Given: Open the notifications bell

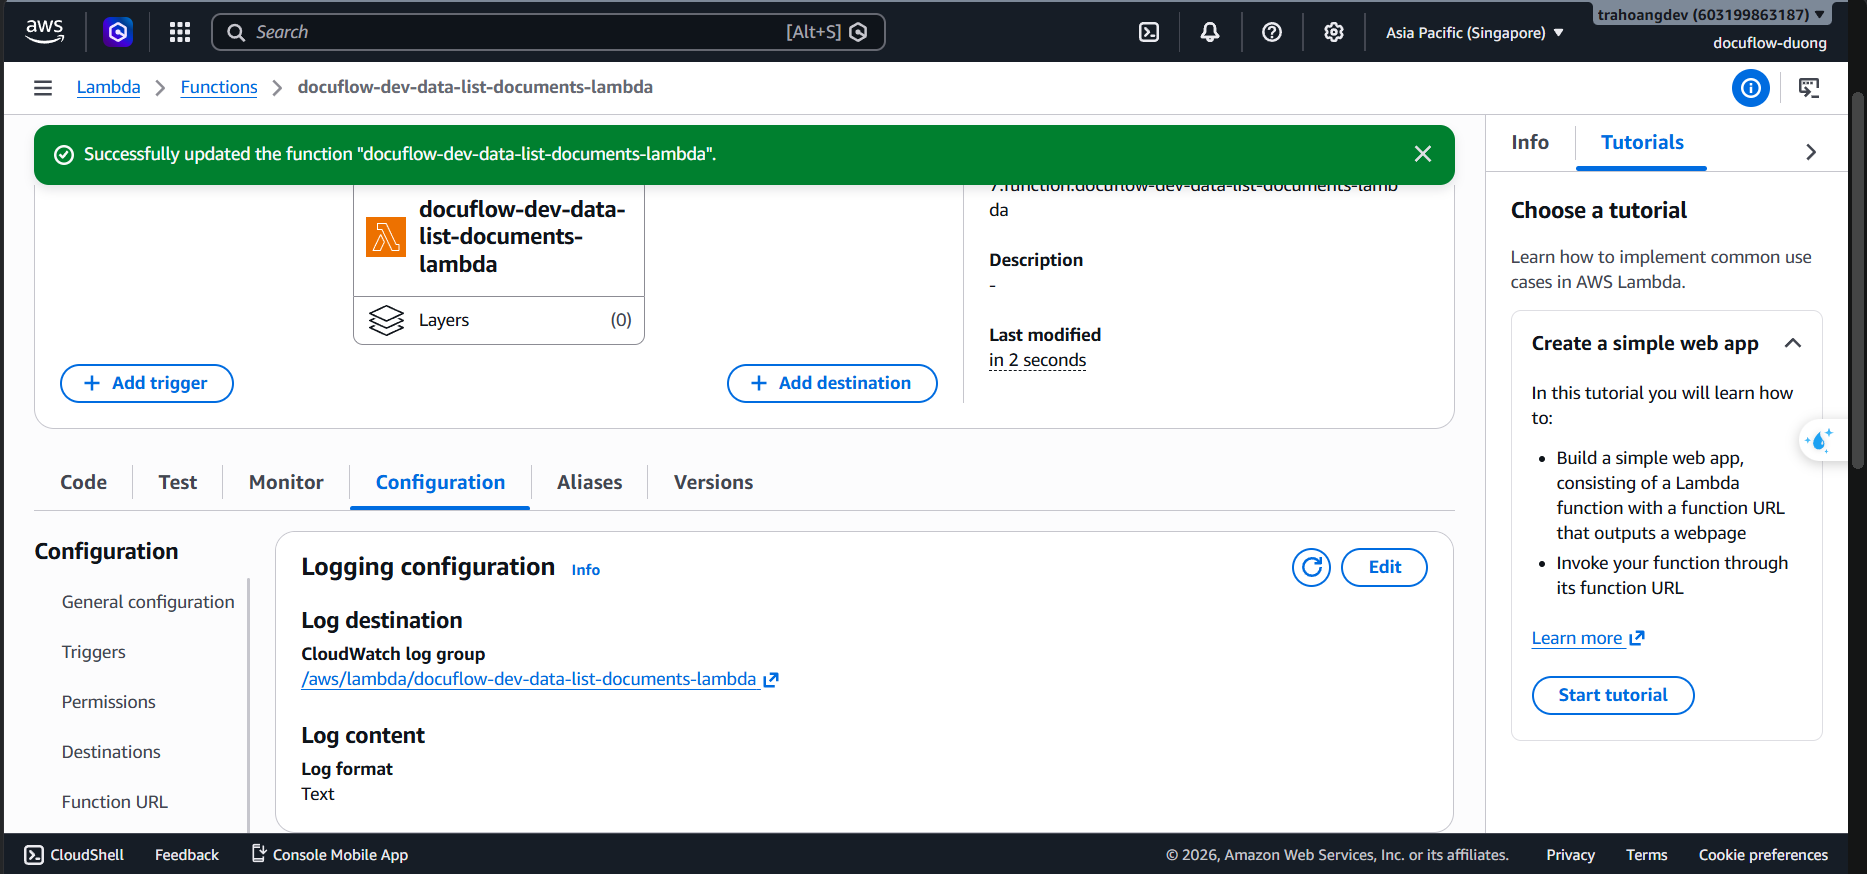Looking at the screenshot, I should point(1210,32).
